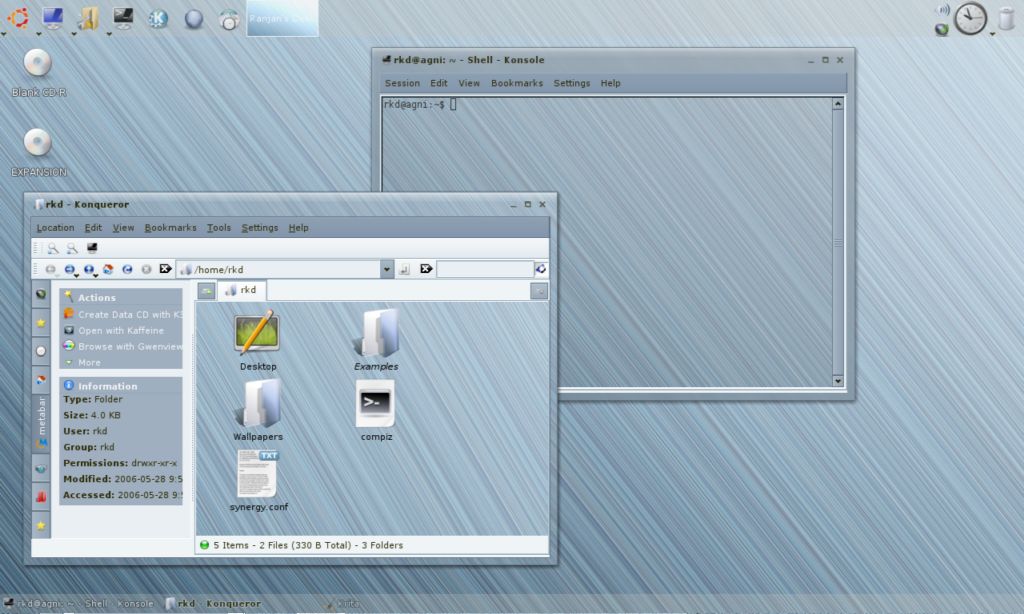Open the Examples folder
Image resolution: width=1024 pixels, height=614 pixels.
[x=376, y=340]
